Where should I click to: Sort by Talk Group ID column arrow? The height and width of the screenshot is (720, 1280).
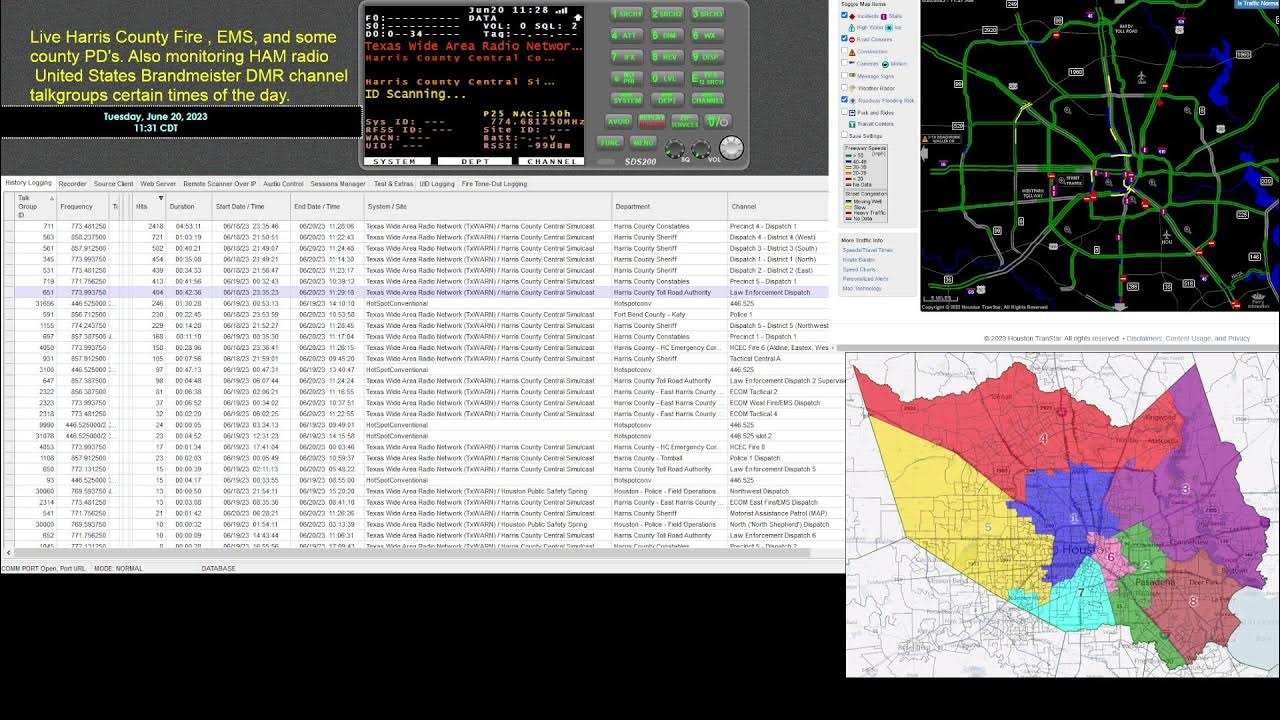click(x=51, y=198)
